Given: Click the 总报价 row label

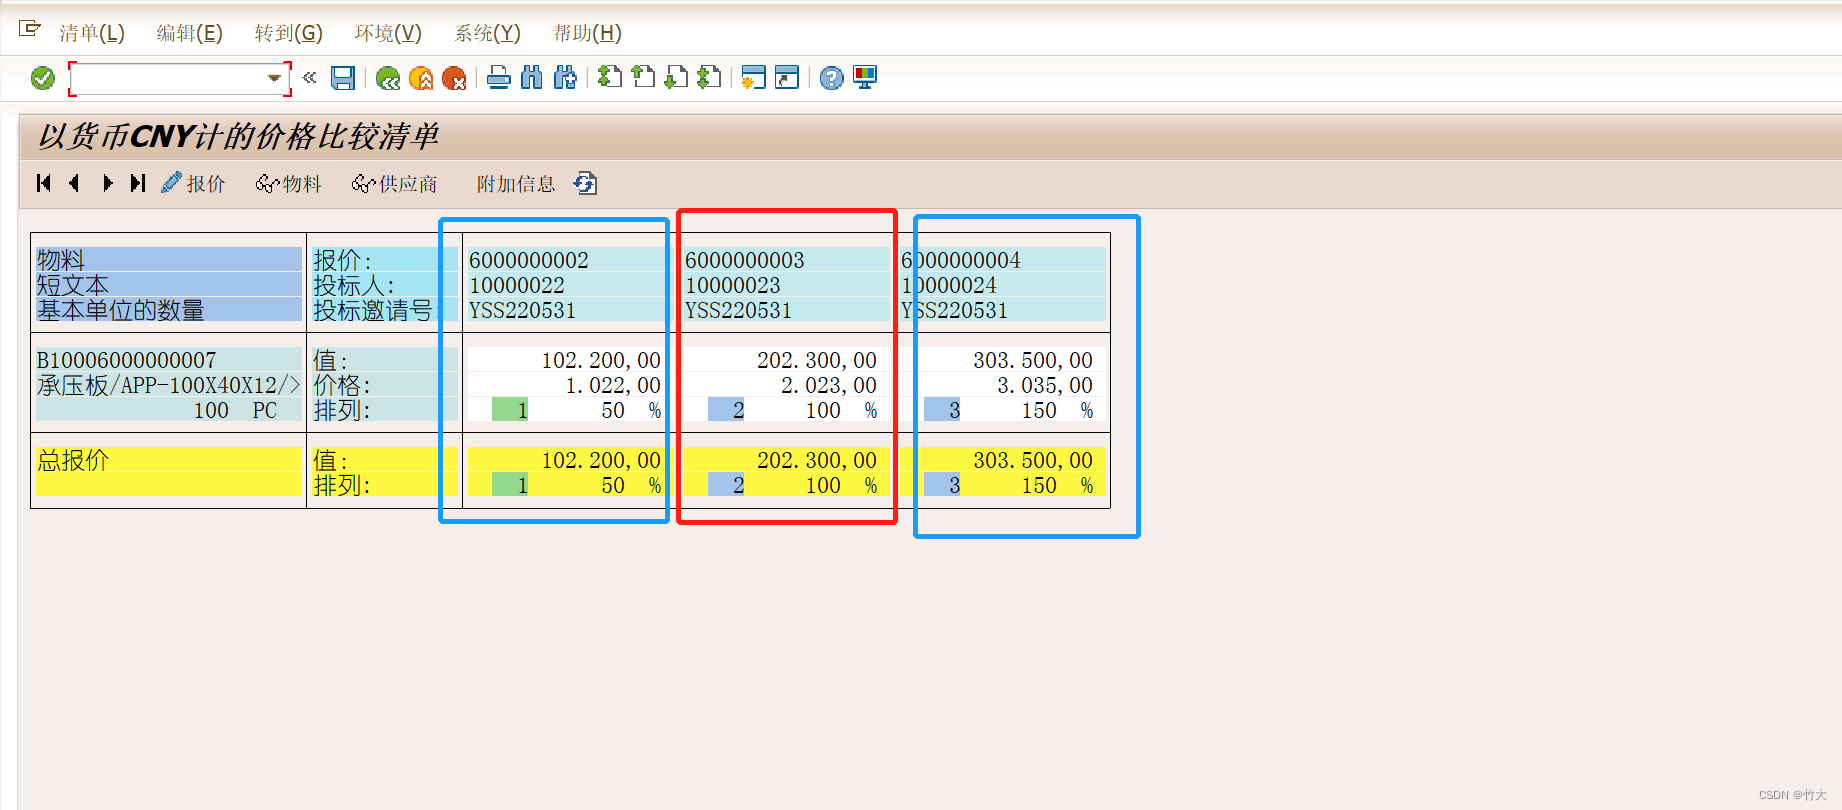Looking at the screenshot, I should [73, 460].
